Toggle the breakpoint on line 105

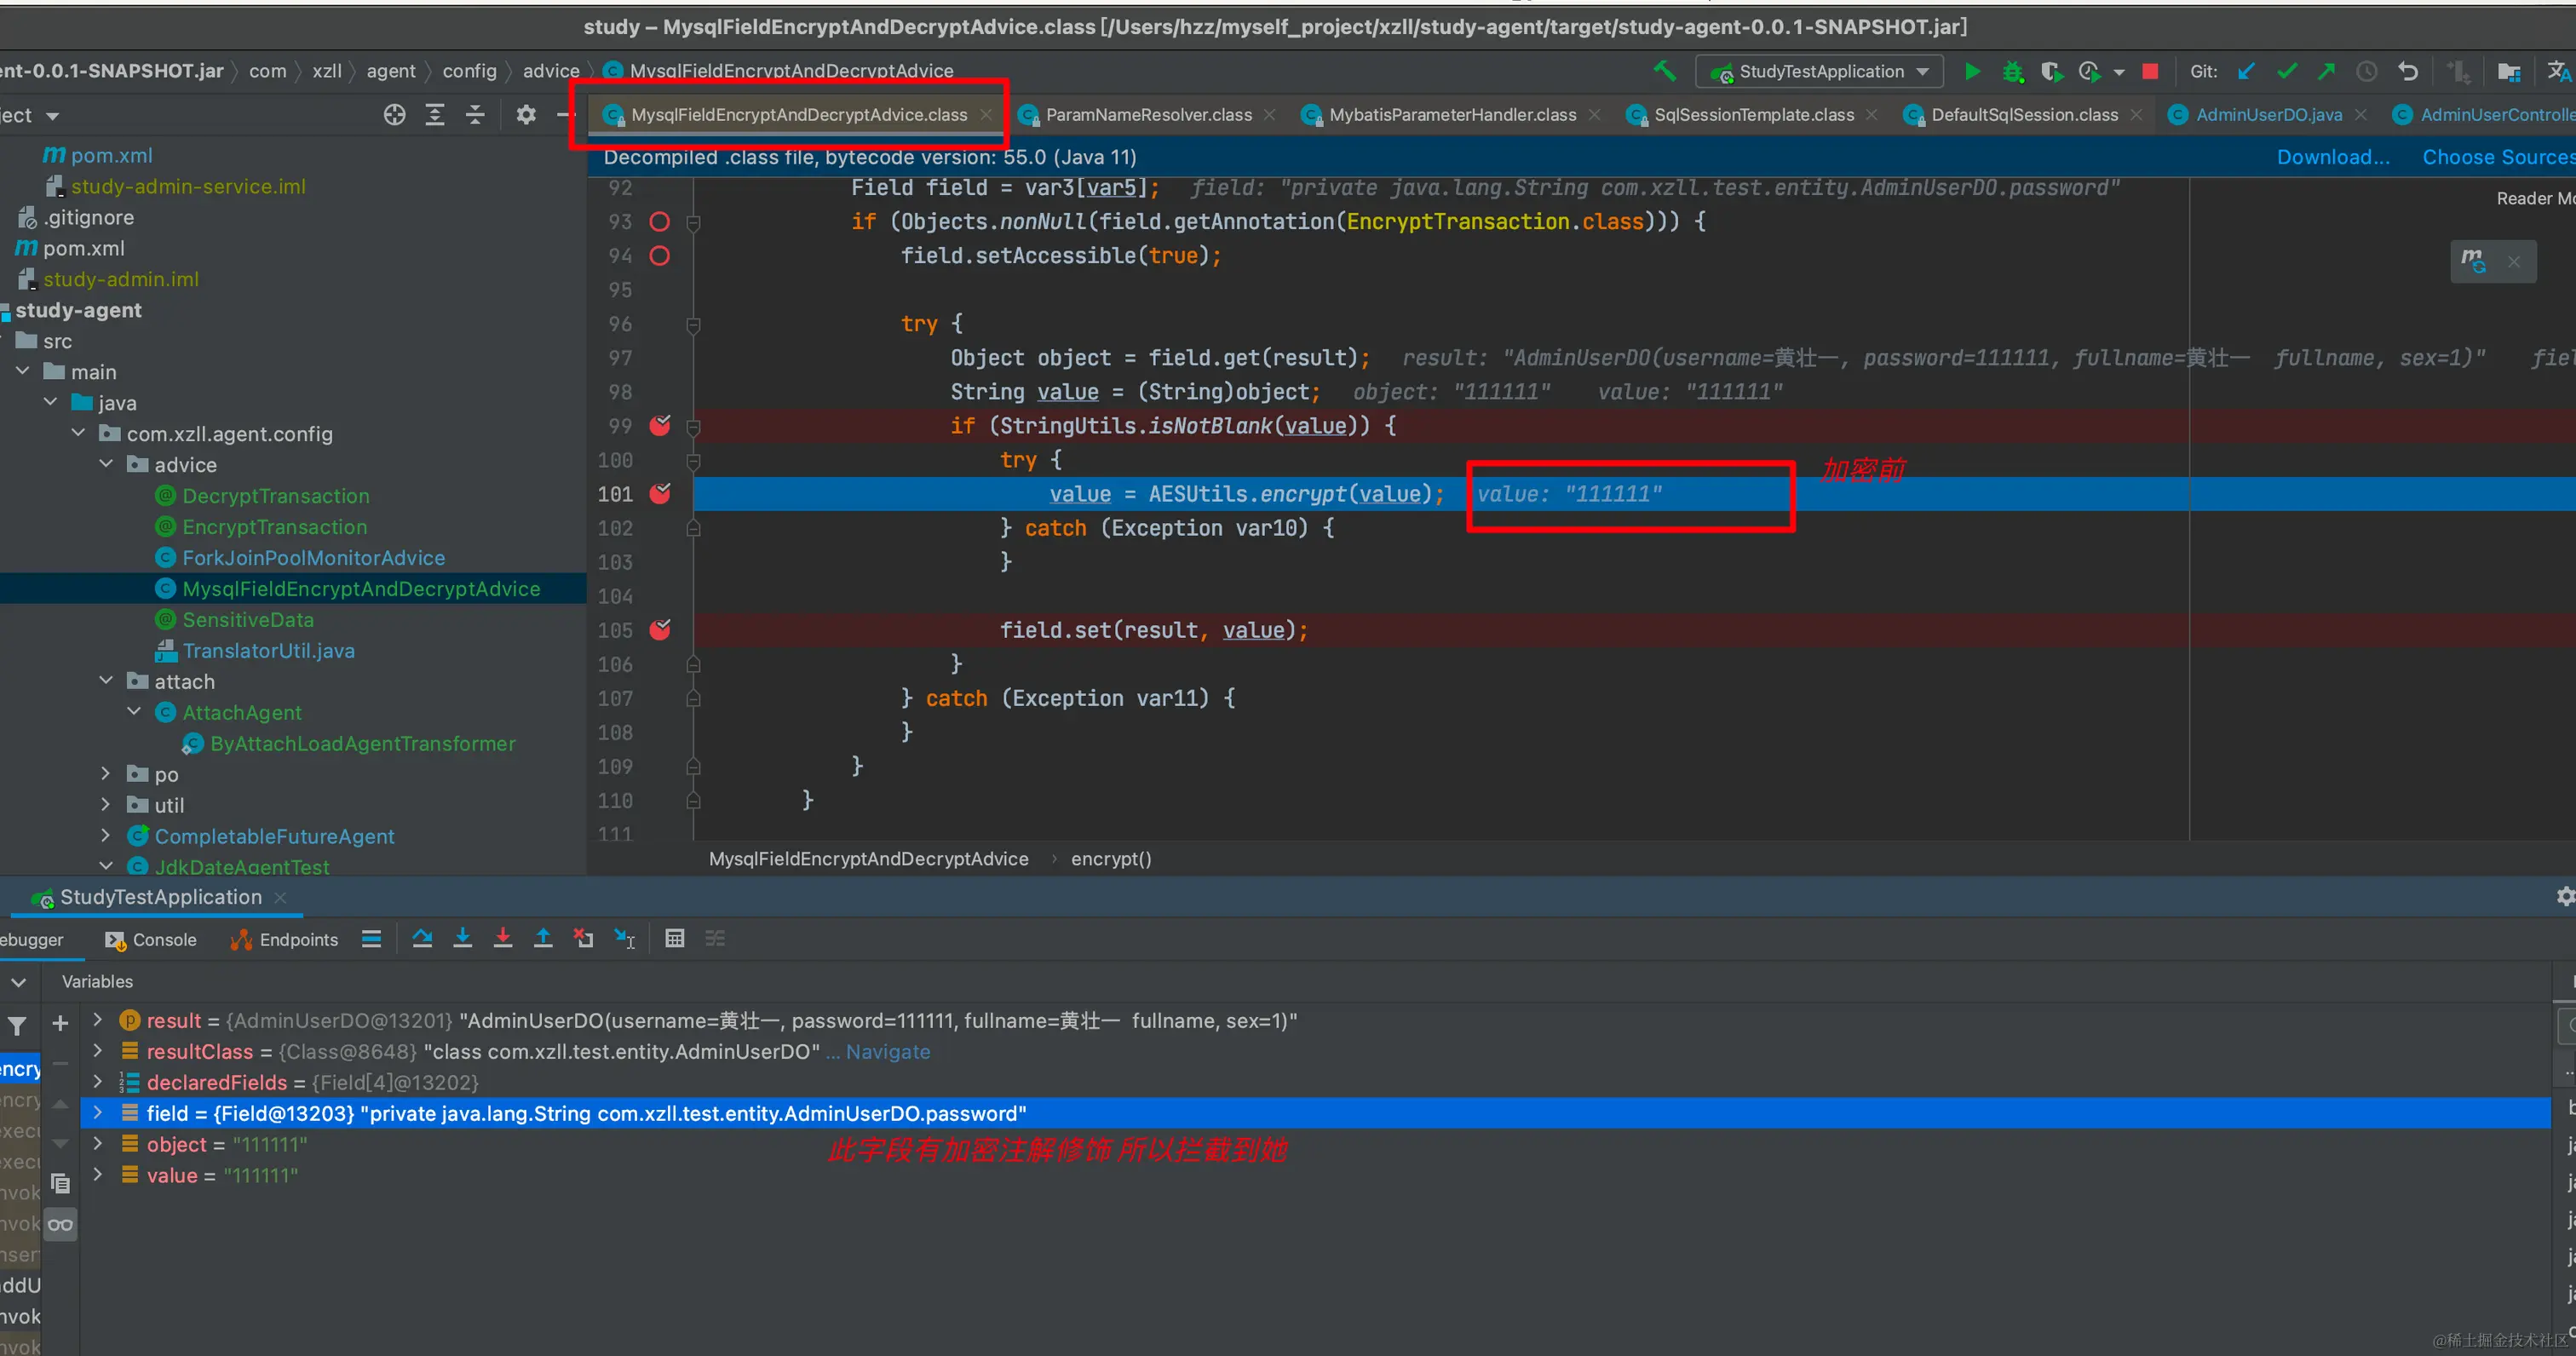pyautogui.click(x=660, y=629)
